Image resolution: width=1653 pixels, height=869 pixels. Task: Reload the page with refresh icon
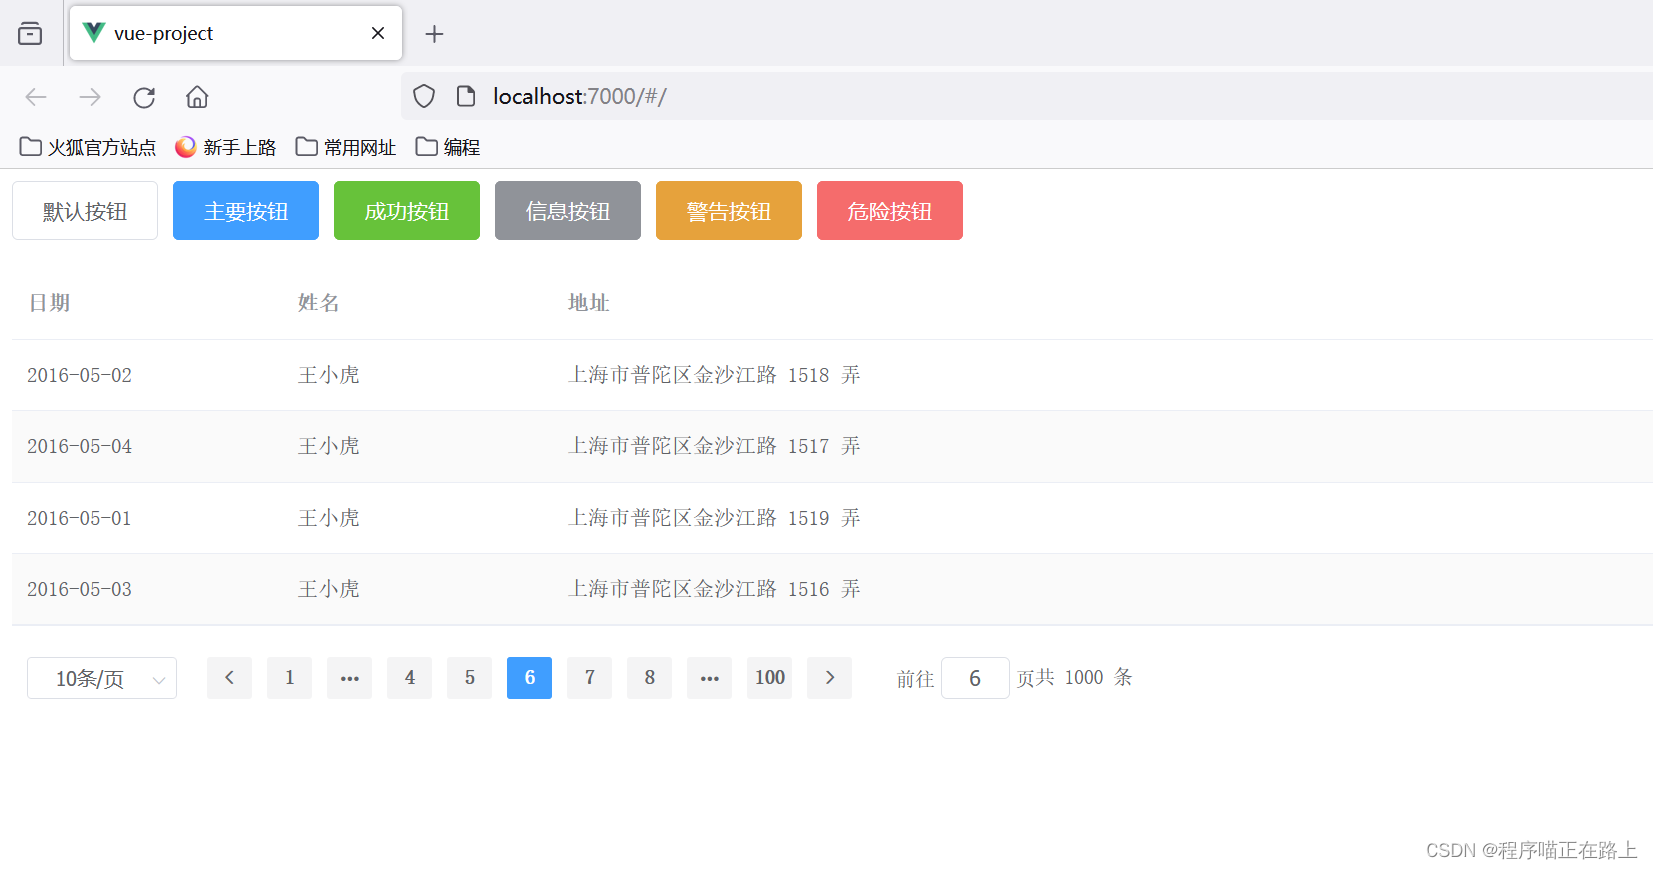[144, 97]
